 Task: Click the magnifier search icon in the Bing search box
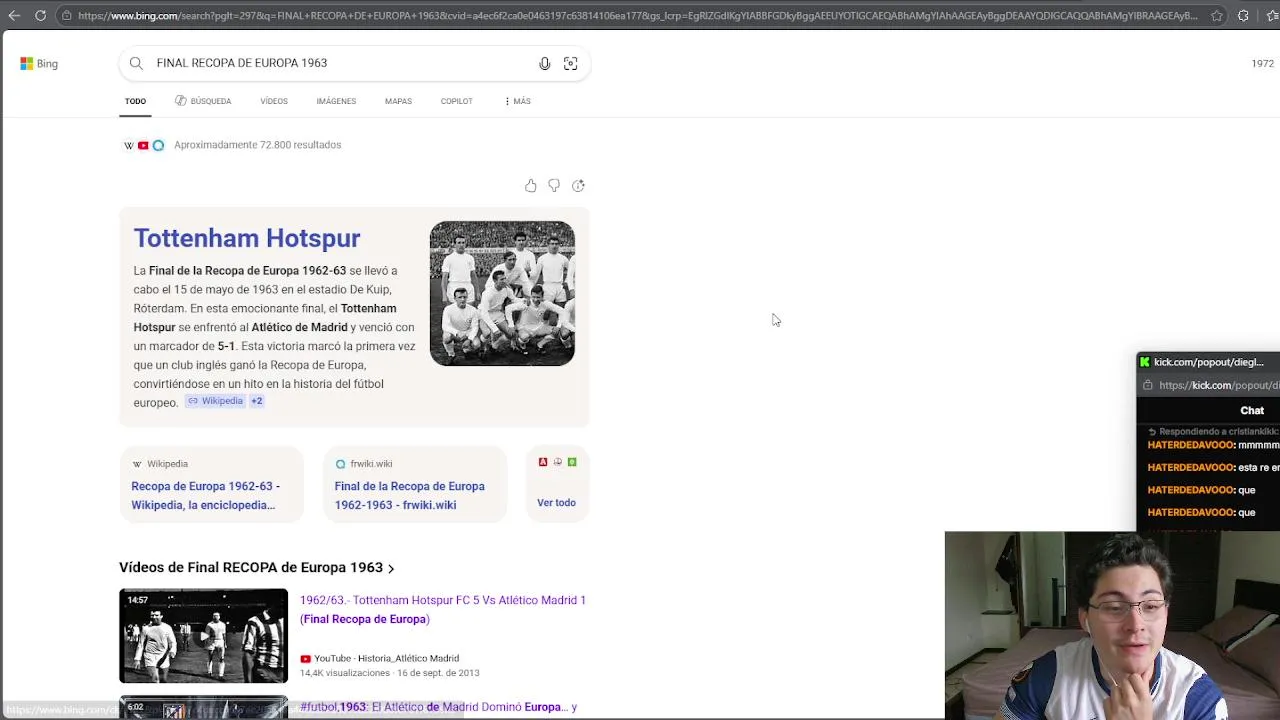pos(136,63)
